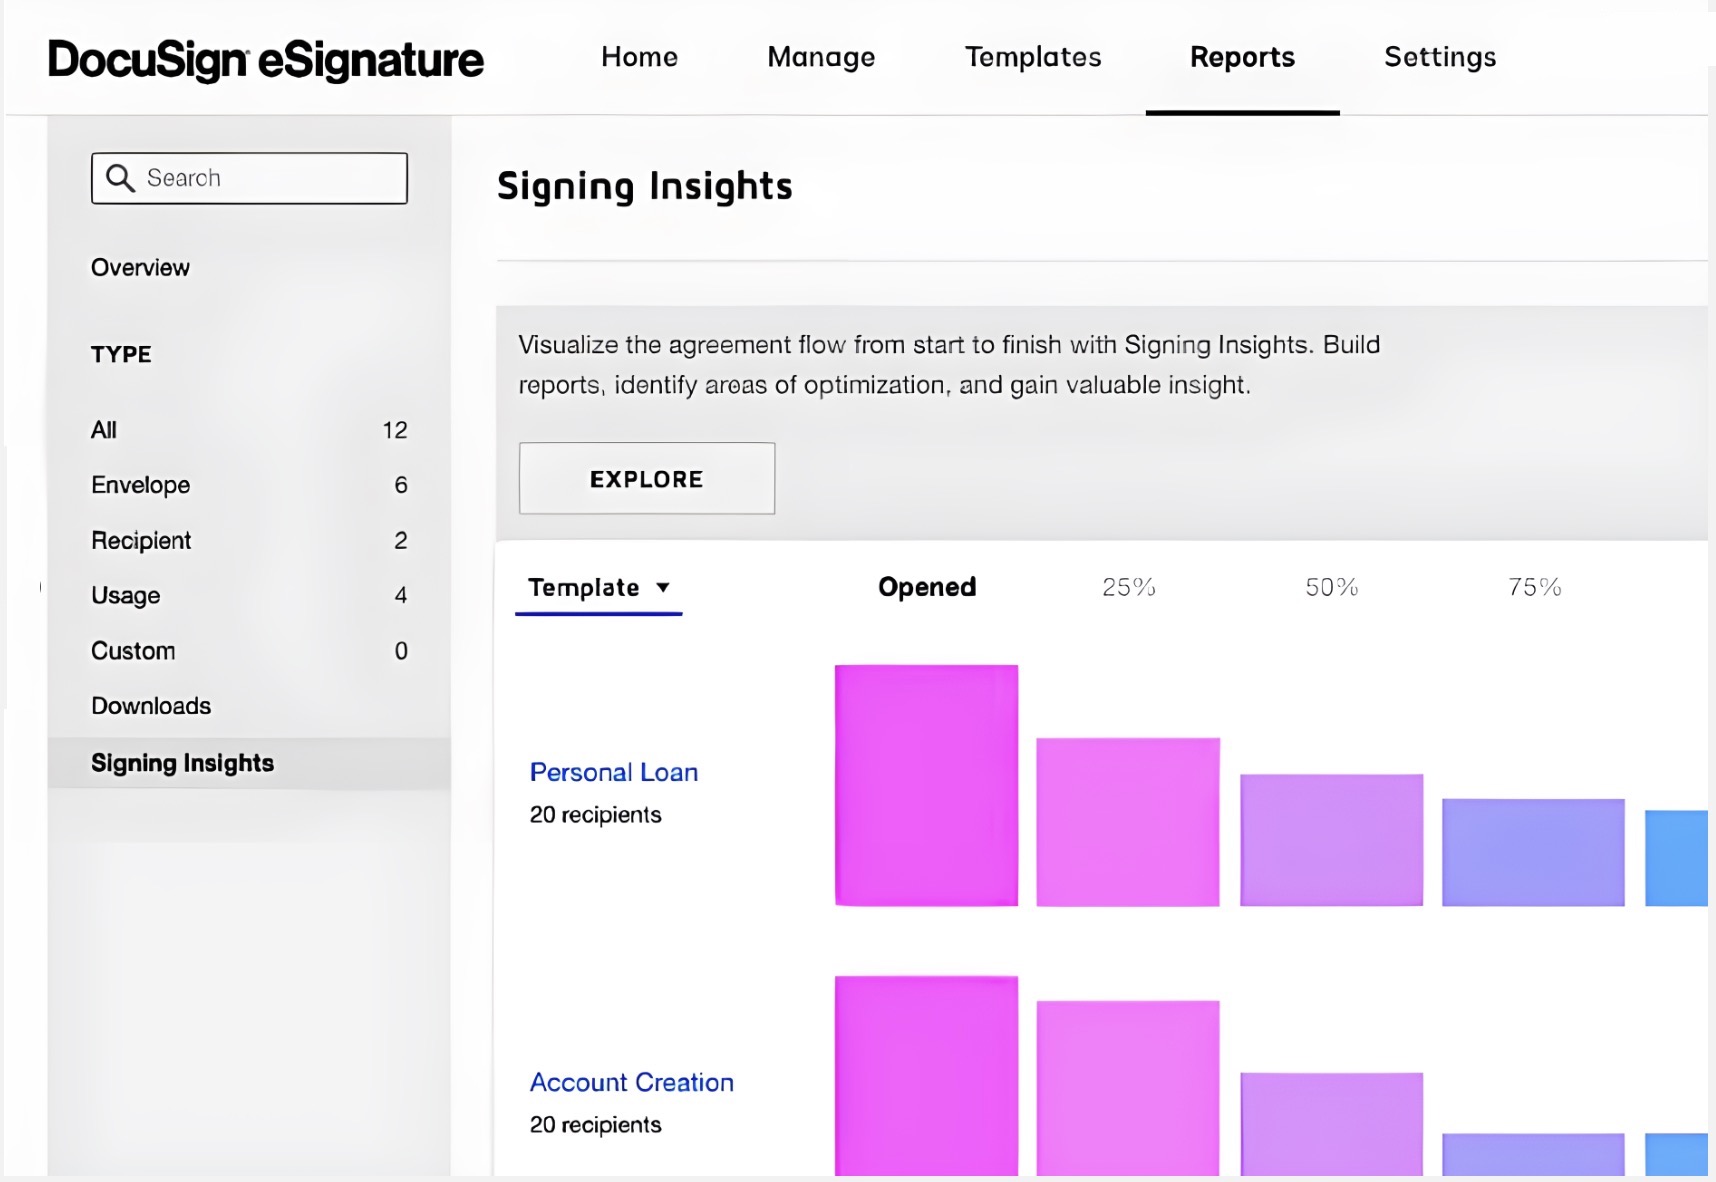Screen dimensions: 1716x1182
Task: Click the search magnifier icon
Action: (x=120, y=178)
